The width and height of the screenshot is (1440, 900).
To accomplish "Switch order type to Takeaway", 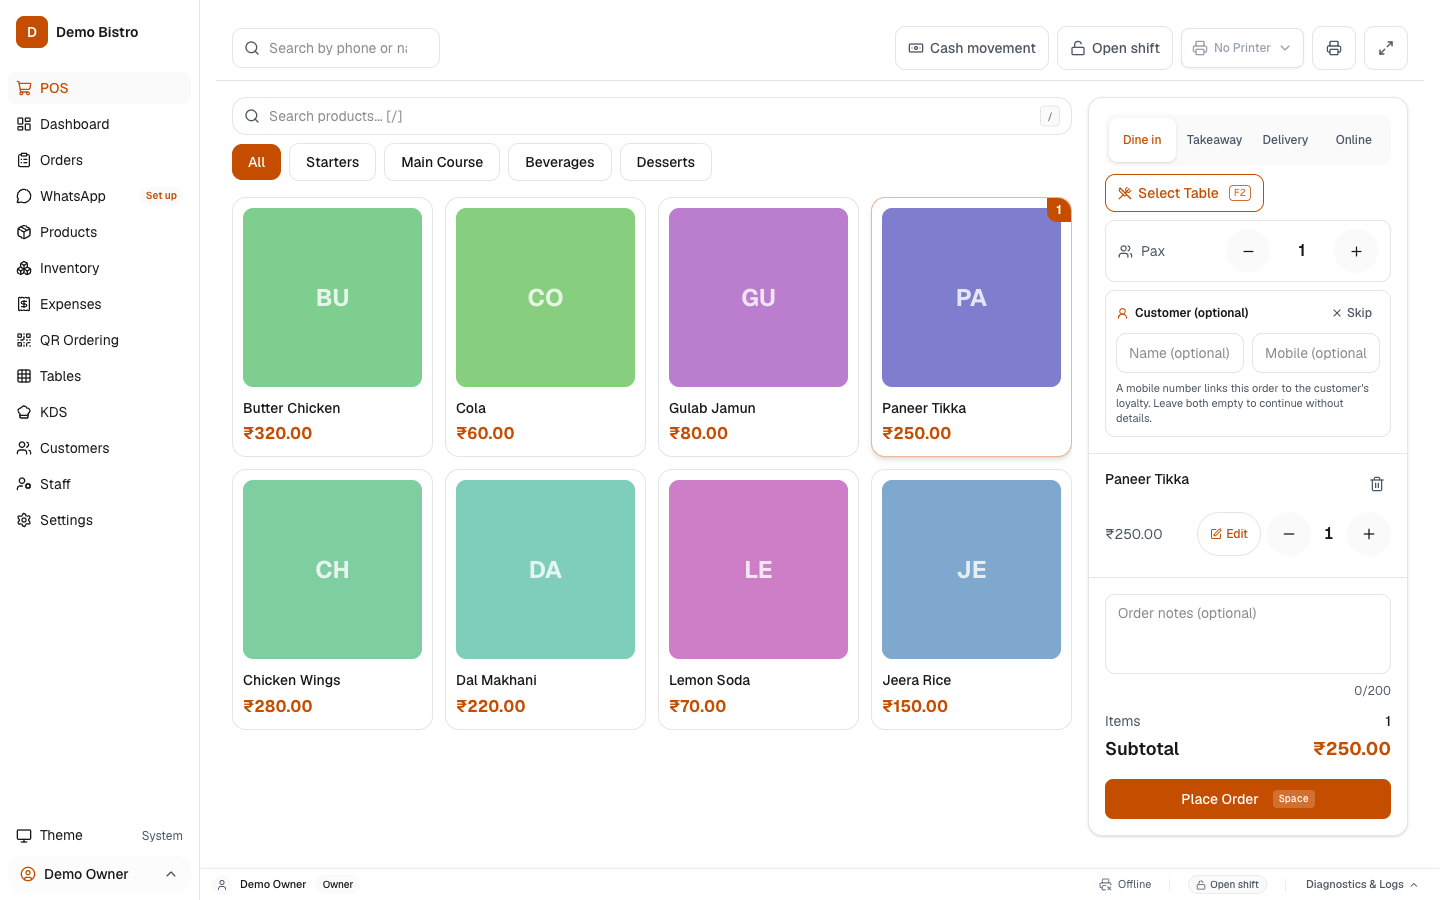I will 1214,140.
